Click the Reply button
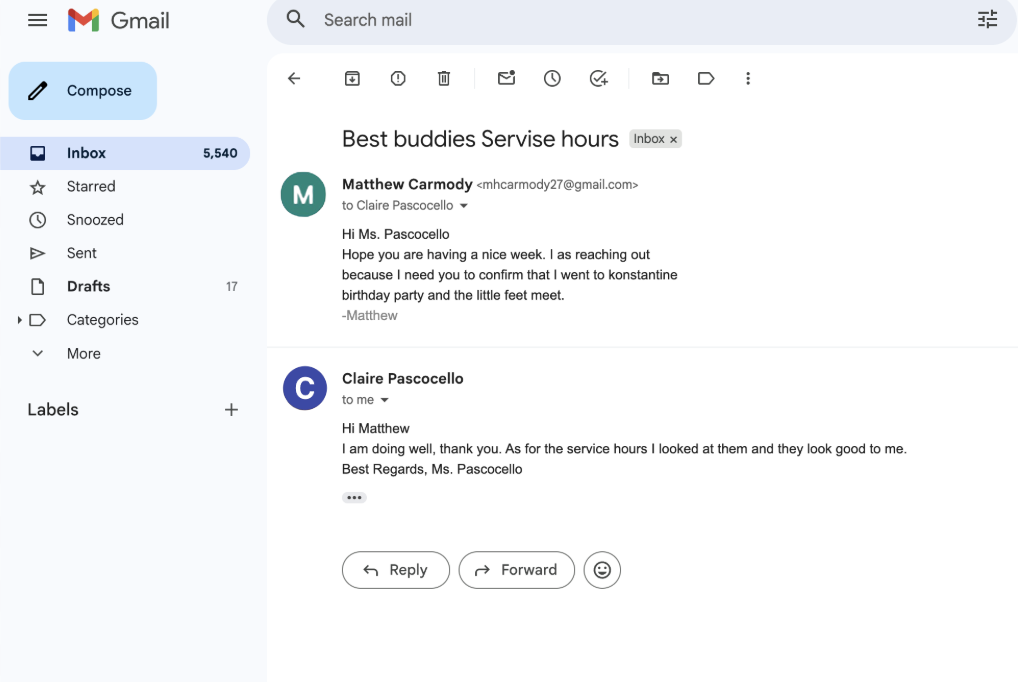This screenshot has height=682, width=1018. pos(395,570)
